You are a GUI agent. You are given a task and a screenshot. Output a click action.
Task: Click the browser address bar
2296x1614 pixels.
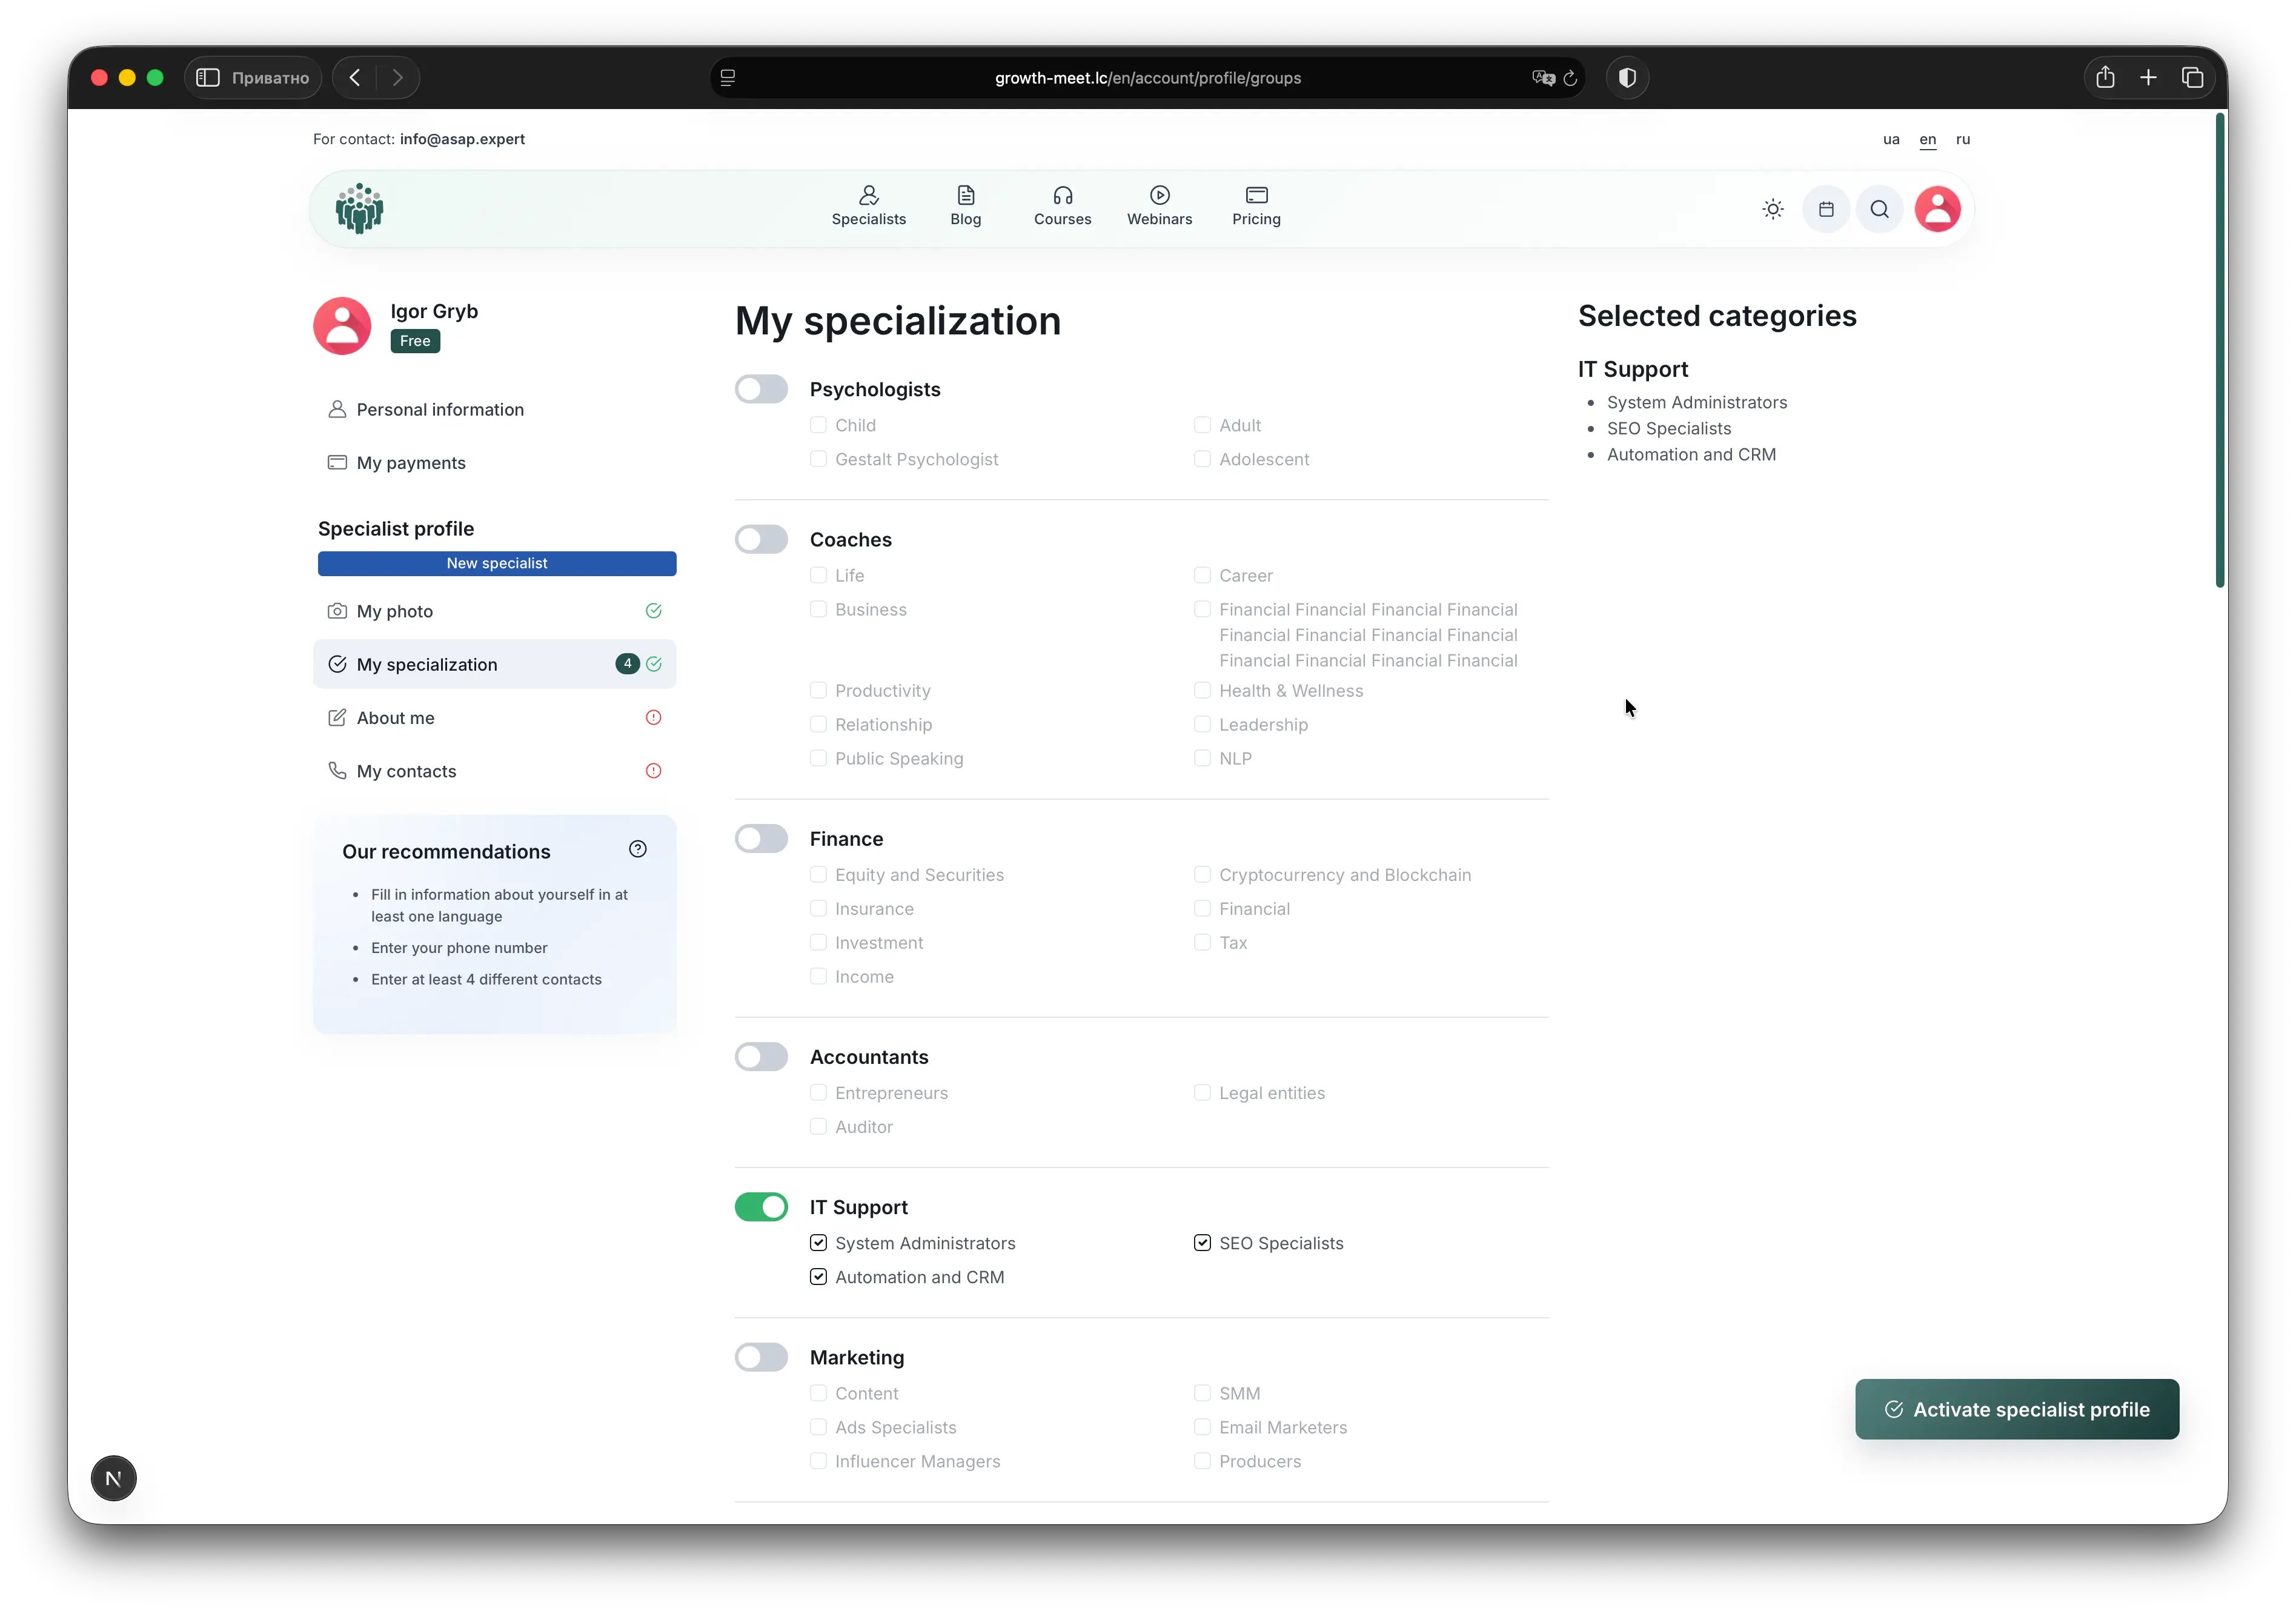coord(1147,78)
